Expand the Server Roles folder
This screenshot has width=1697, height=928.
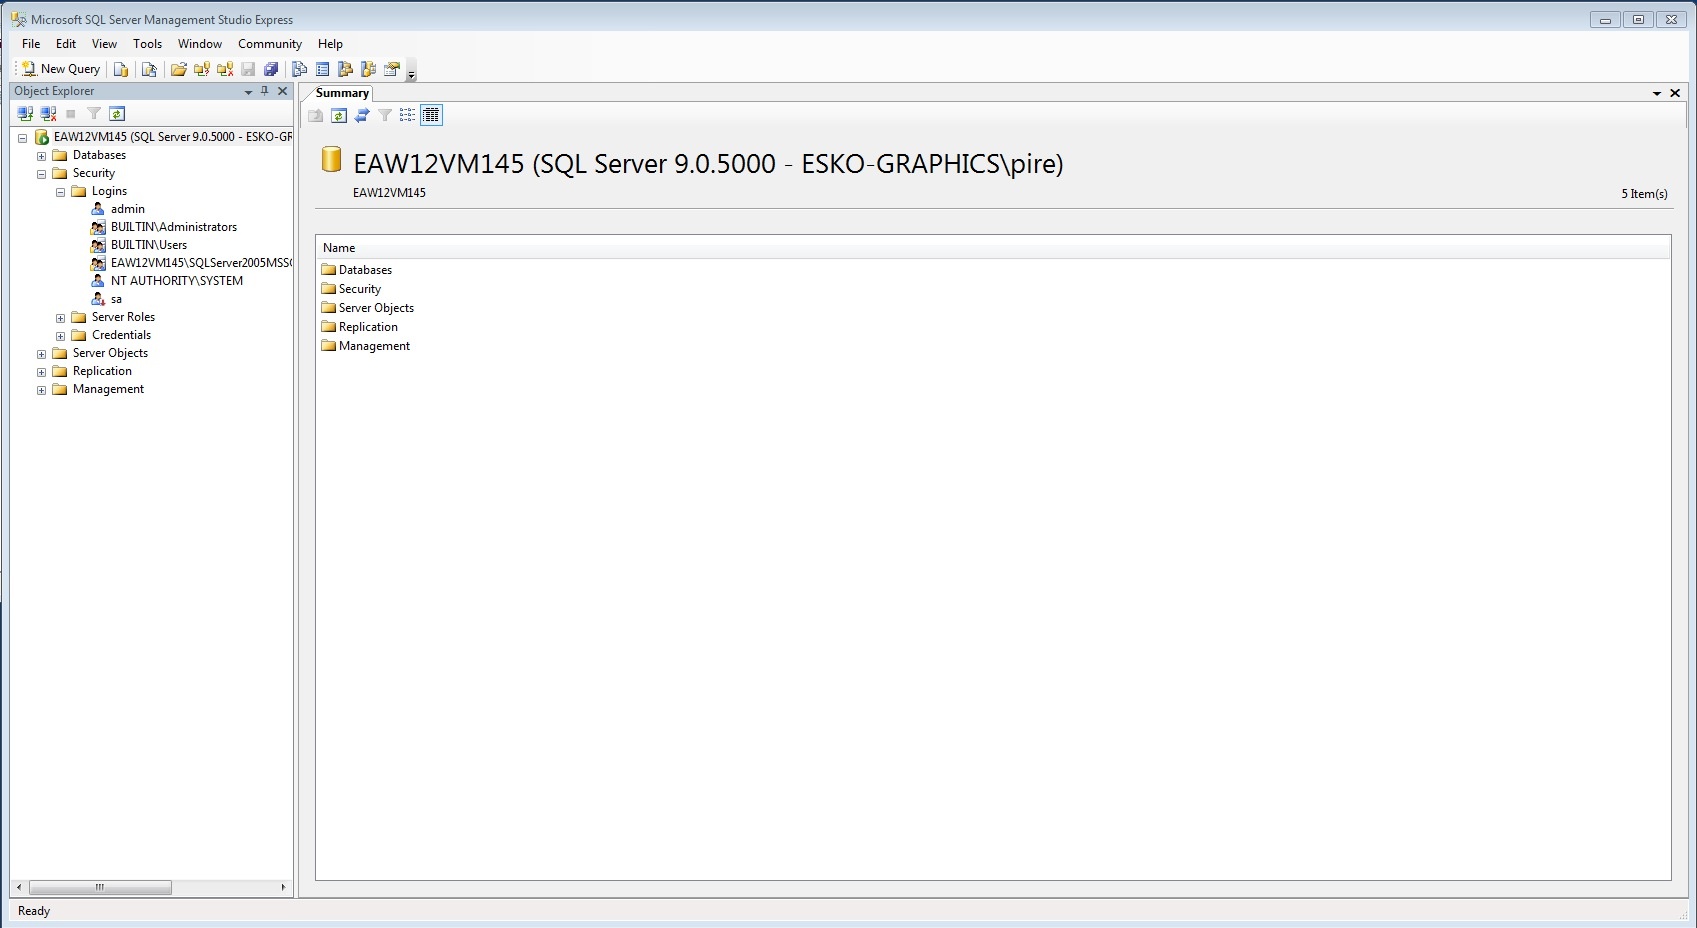61,317
